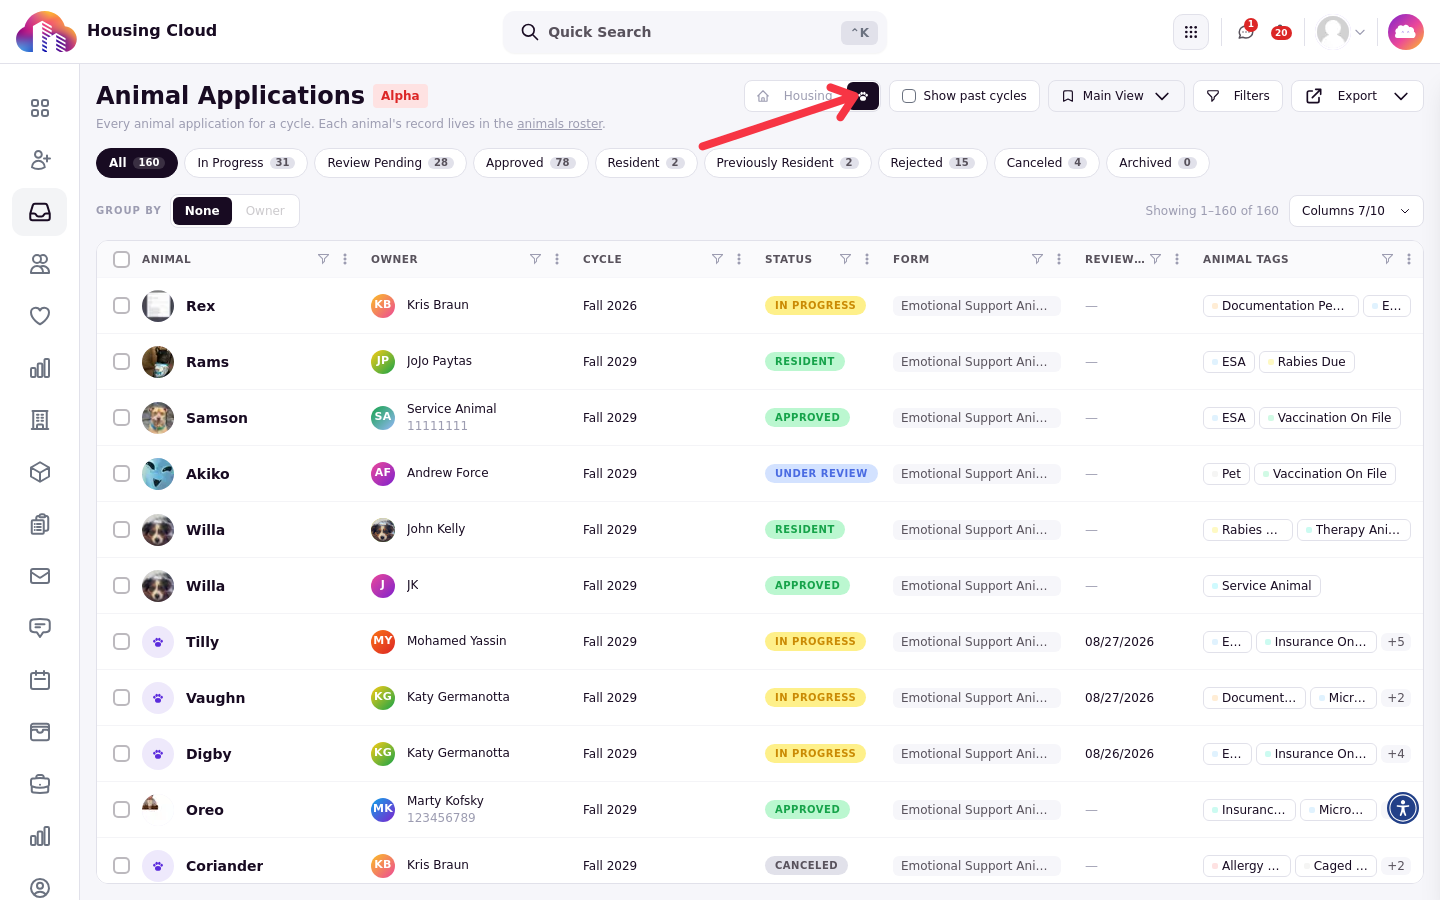The width and height of the screenshot is (1440, 900).
Task: Expand the Export dropdown
Action: click(x=1357, y=96)
